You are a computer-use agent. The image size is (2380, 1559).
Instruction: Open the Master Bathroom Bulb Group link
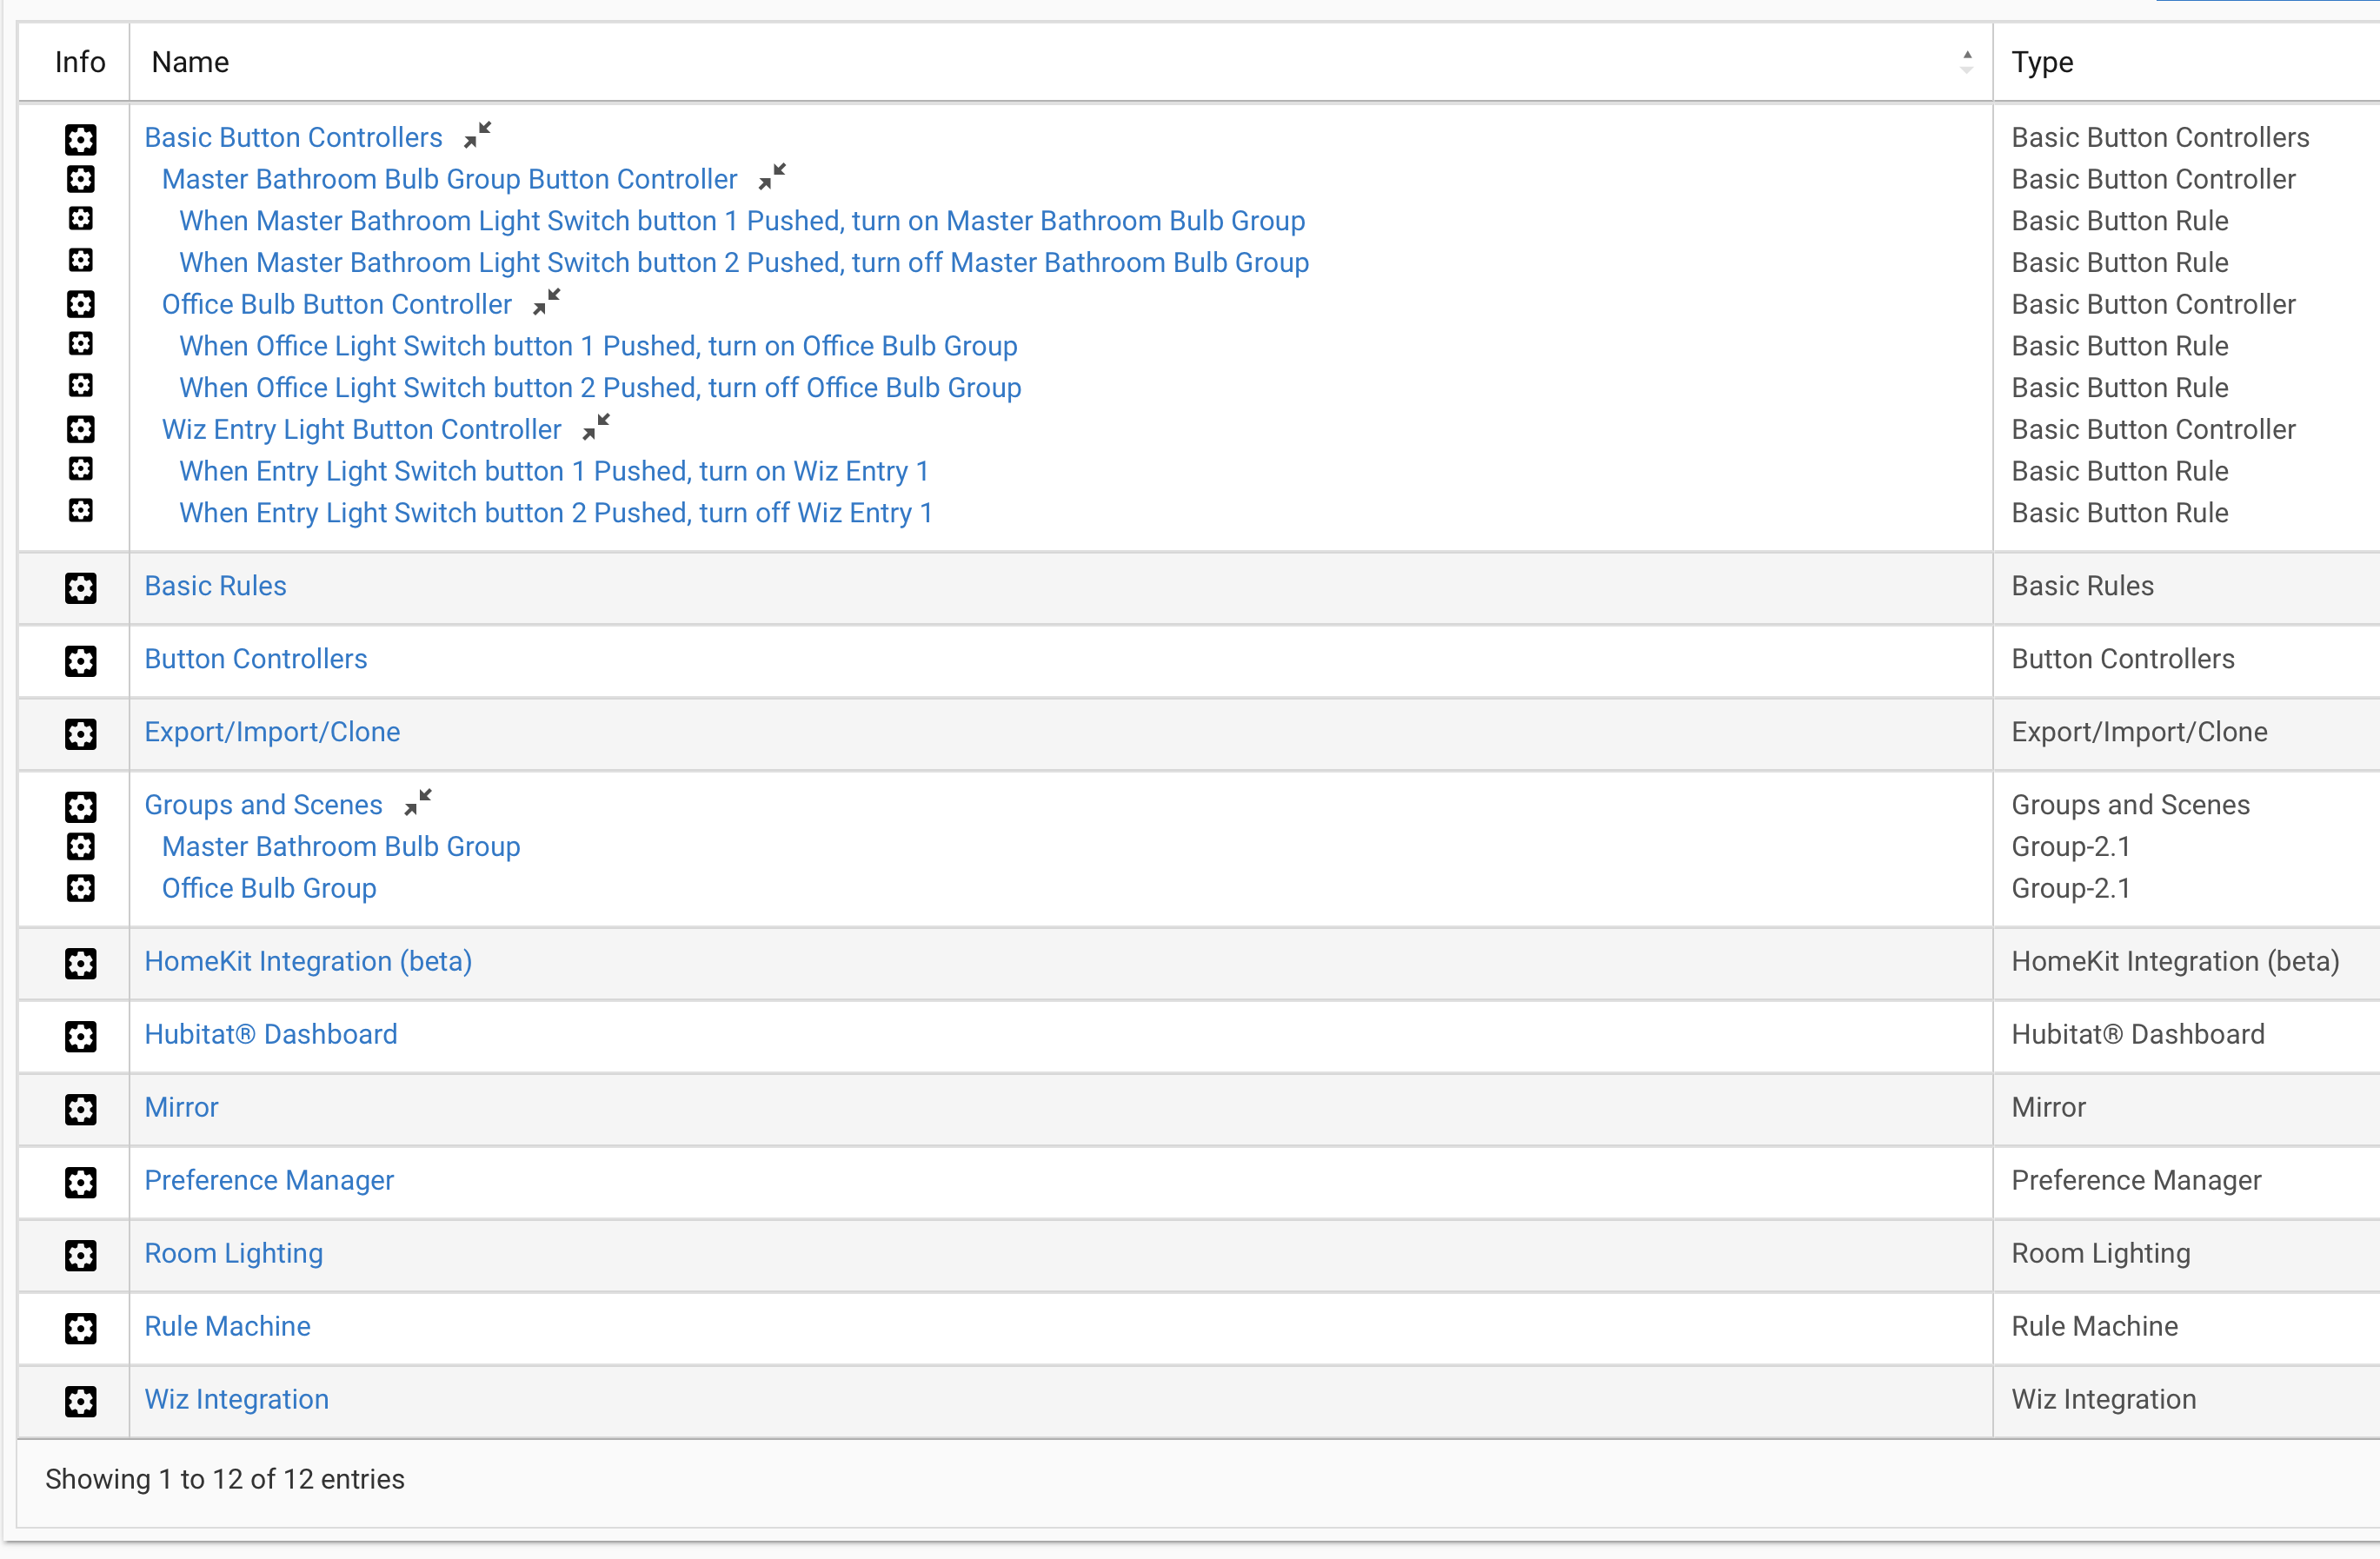tap(341, 846)
